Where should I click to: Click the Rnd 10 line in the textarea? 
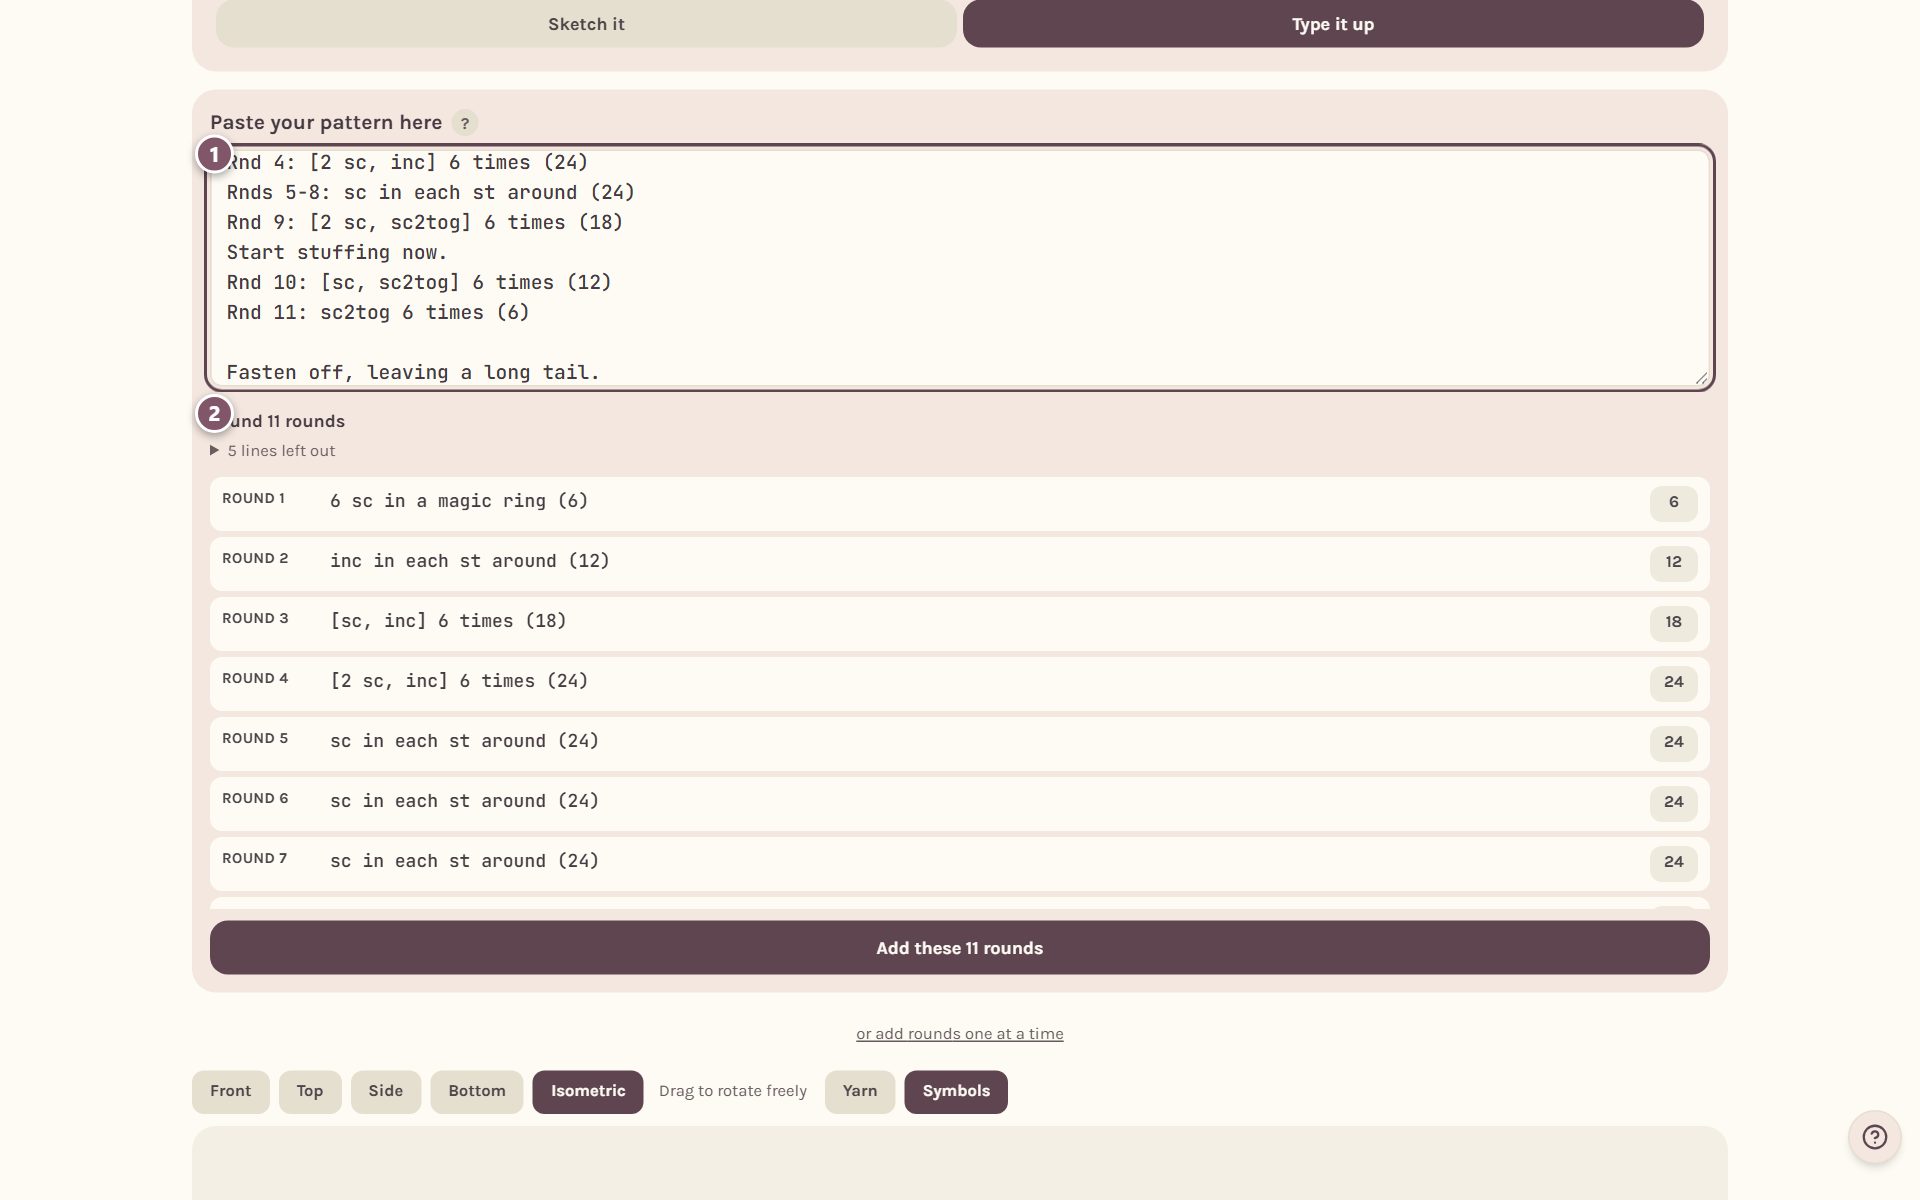[419, 283]
